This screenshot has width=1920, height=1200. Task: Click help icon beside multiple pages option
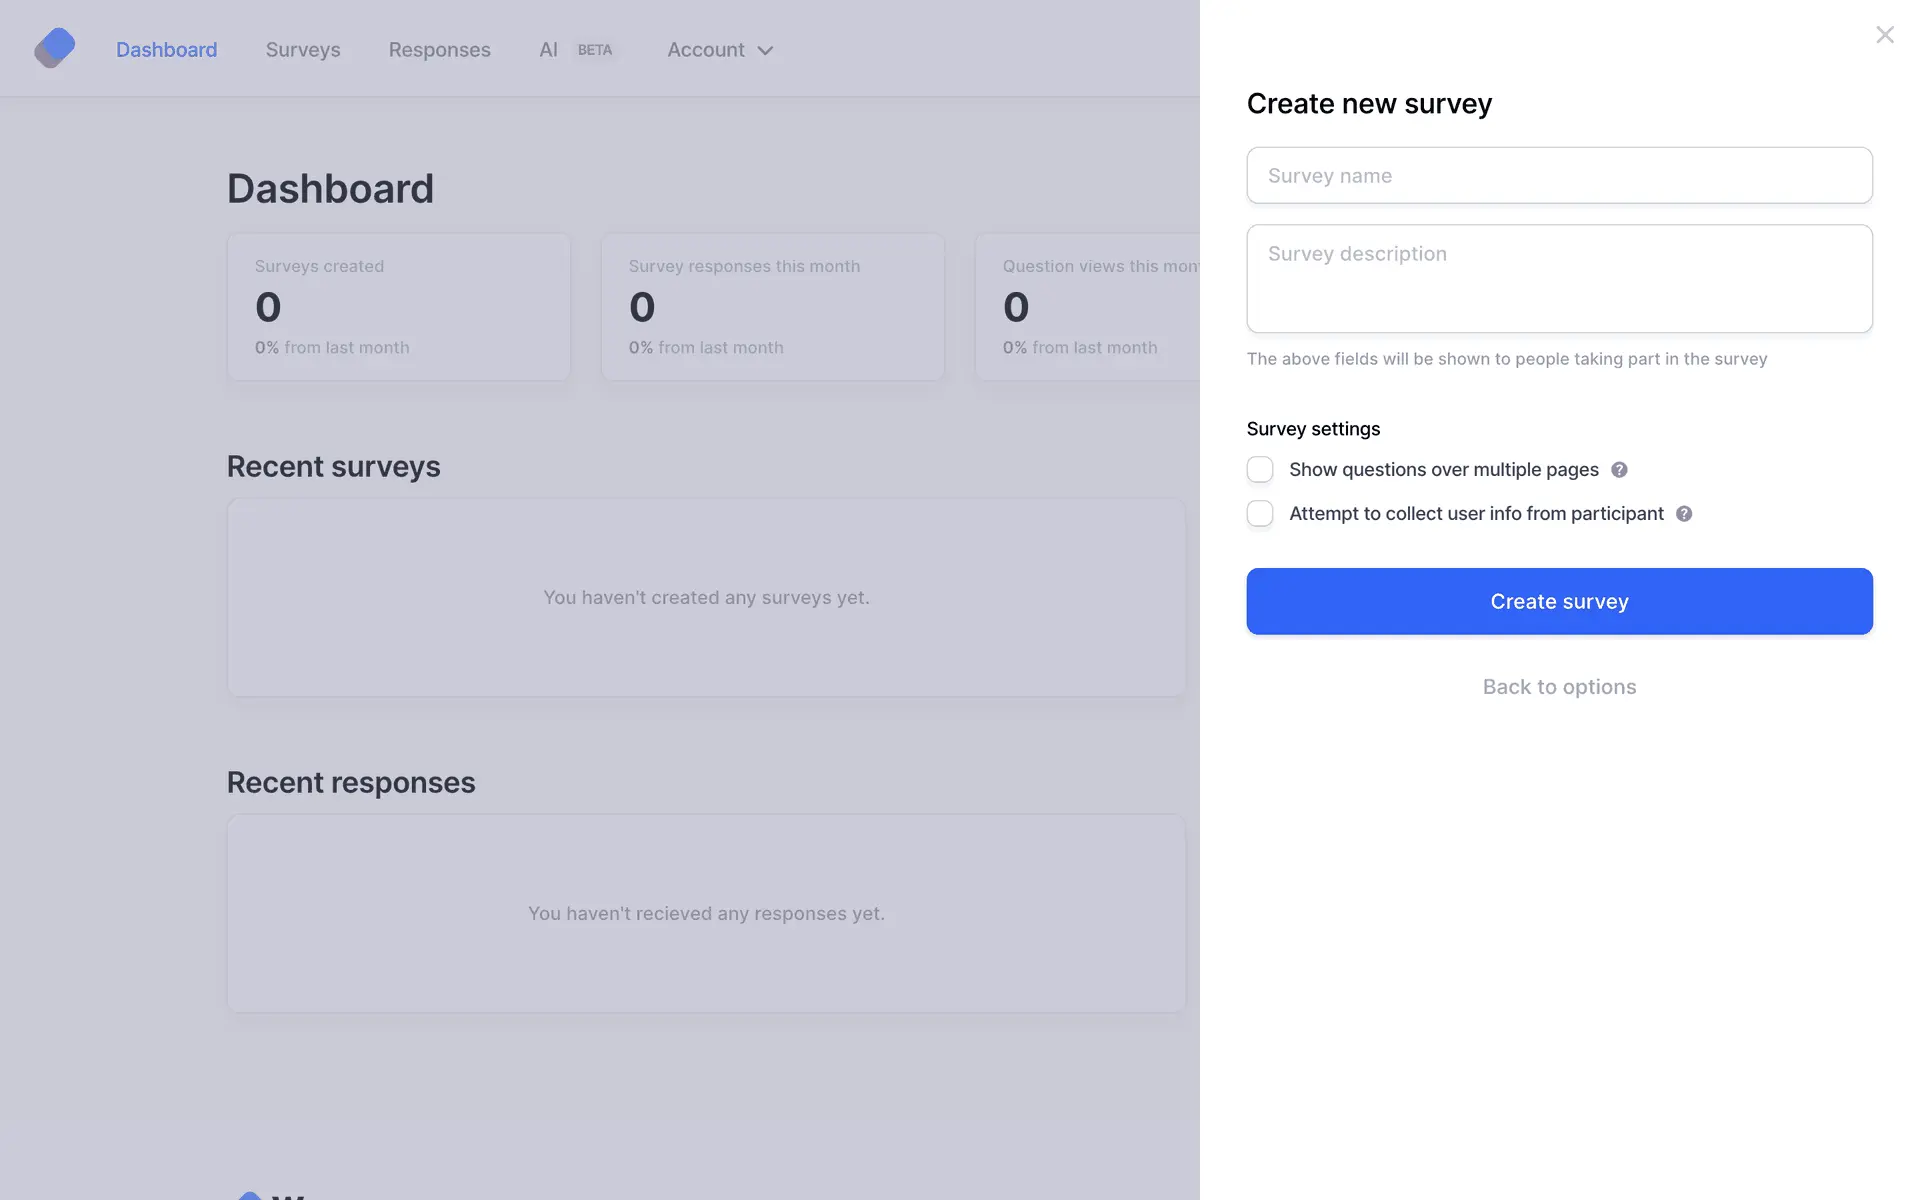click(1619, 470)
